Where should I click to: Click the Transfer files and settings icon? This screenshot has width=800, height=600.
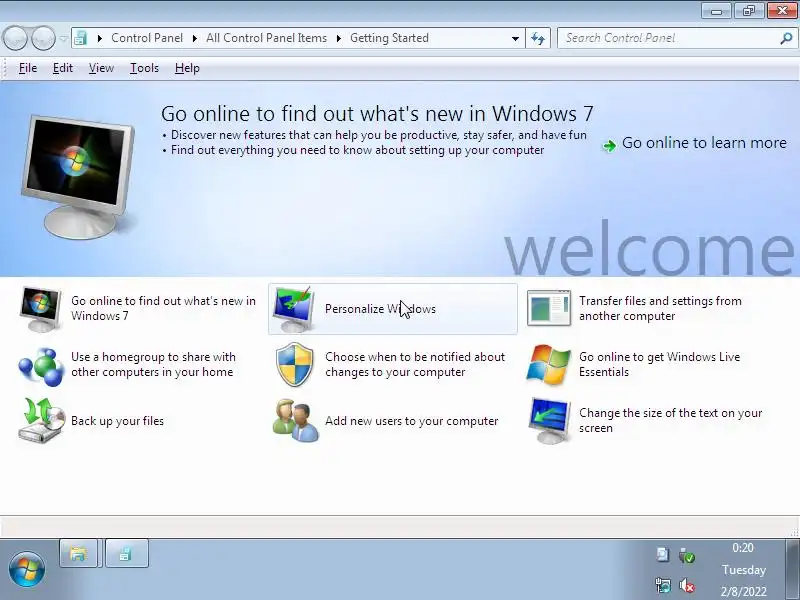548,308
